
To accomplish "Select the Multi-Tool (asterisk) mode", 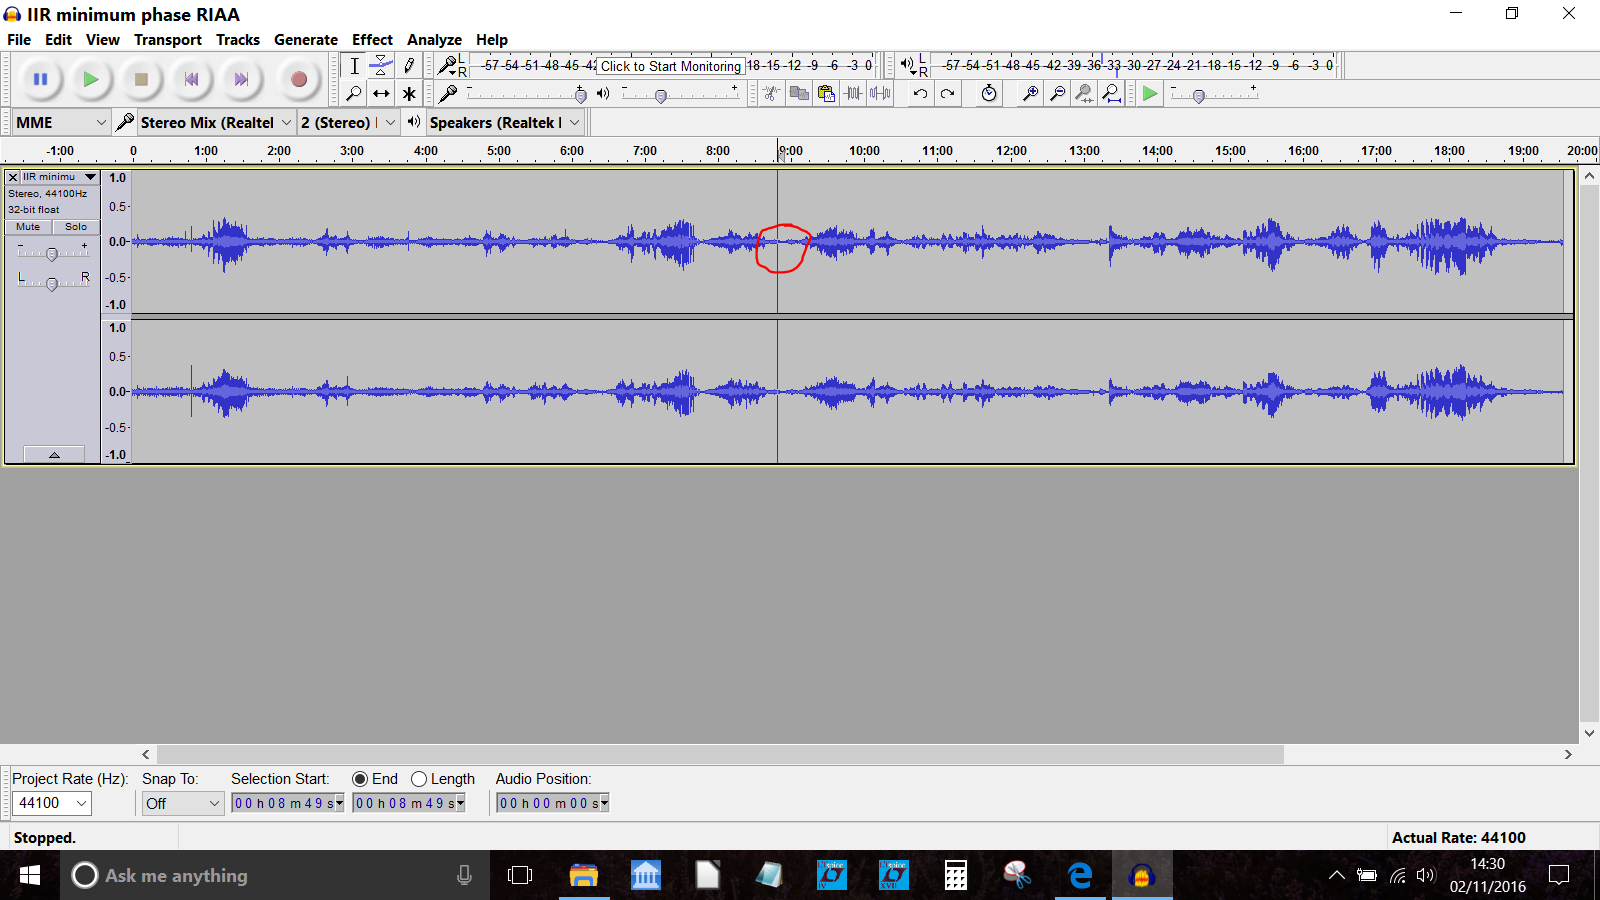I will [x=408, y=93].
